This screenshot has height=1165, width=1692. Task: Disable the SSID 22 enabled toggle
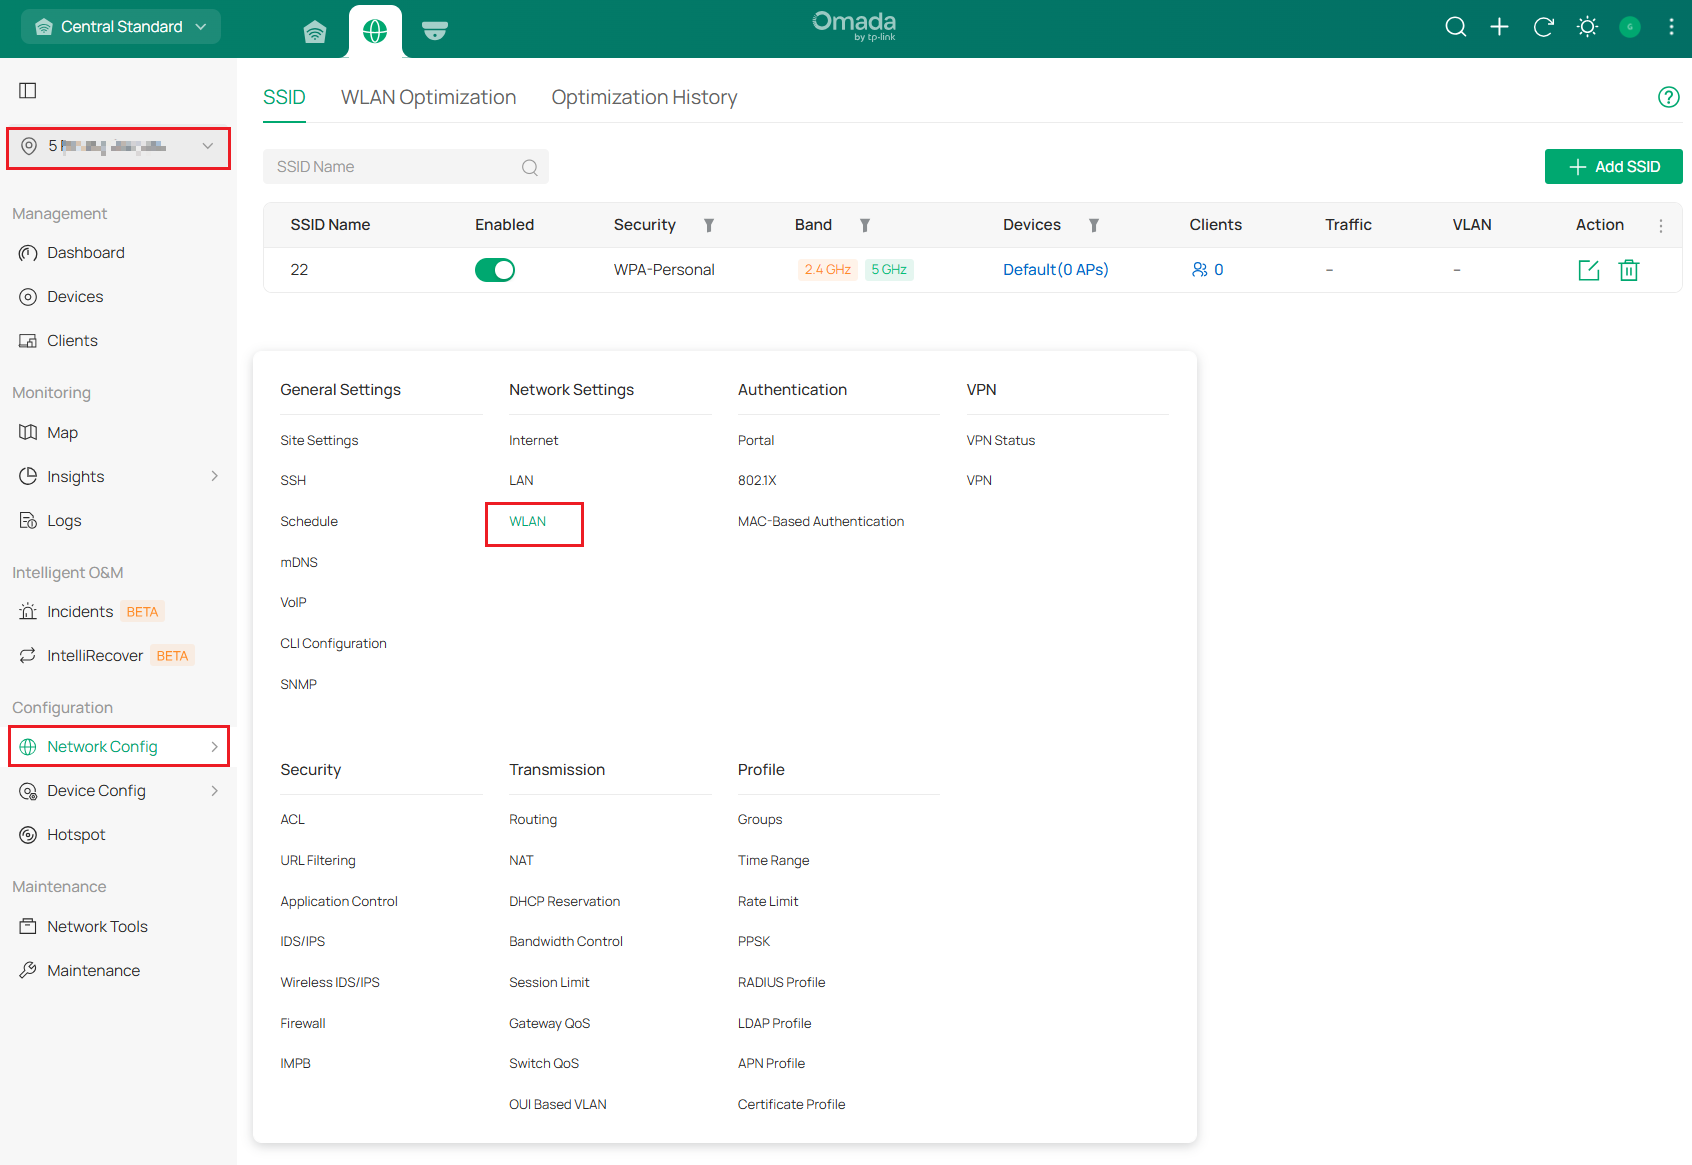[x=495, y=270]
